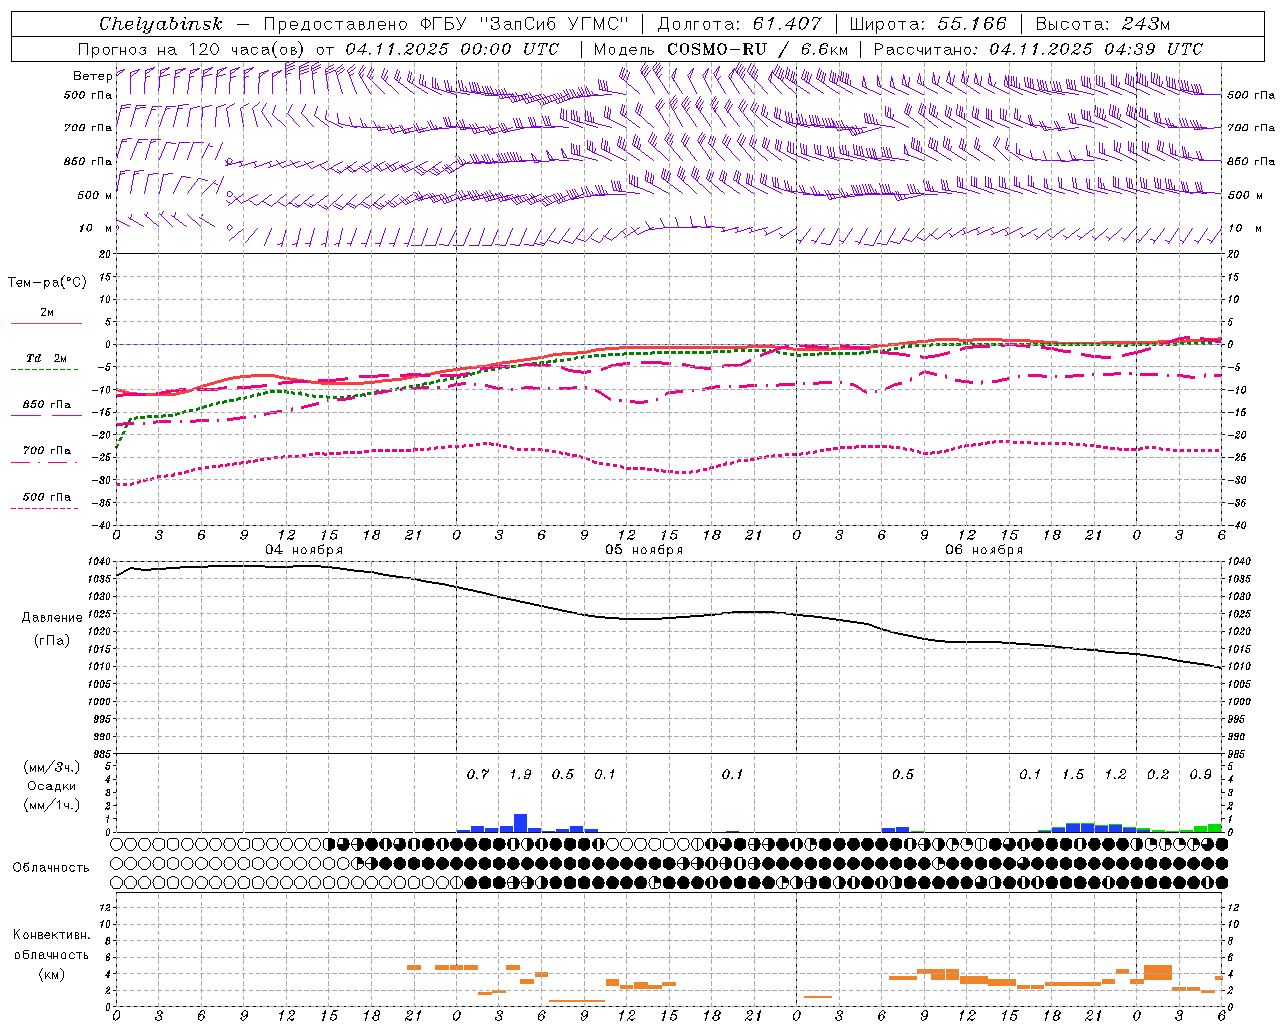Click the Ветер wind panel label

pos(92,76)
